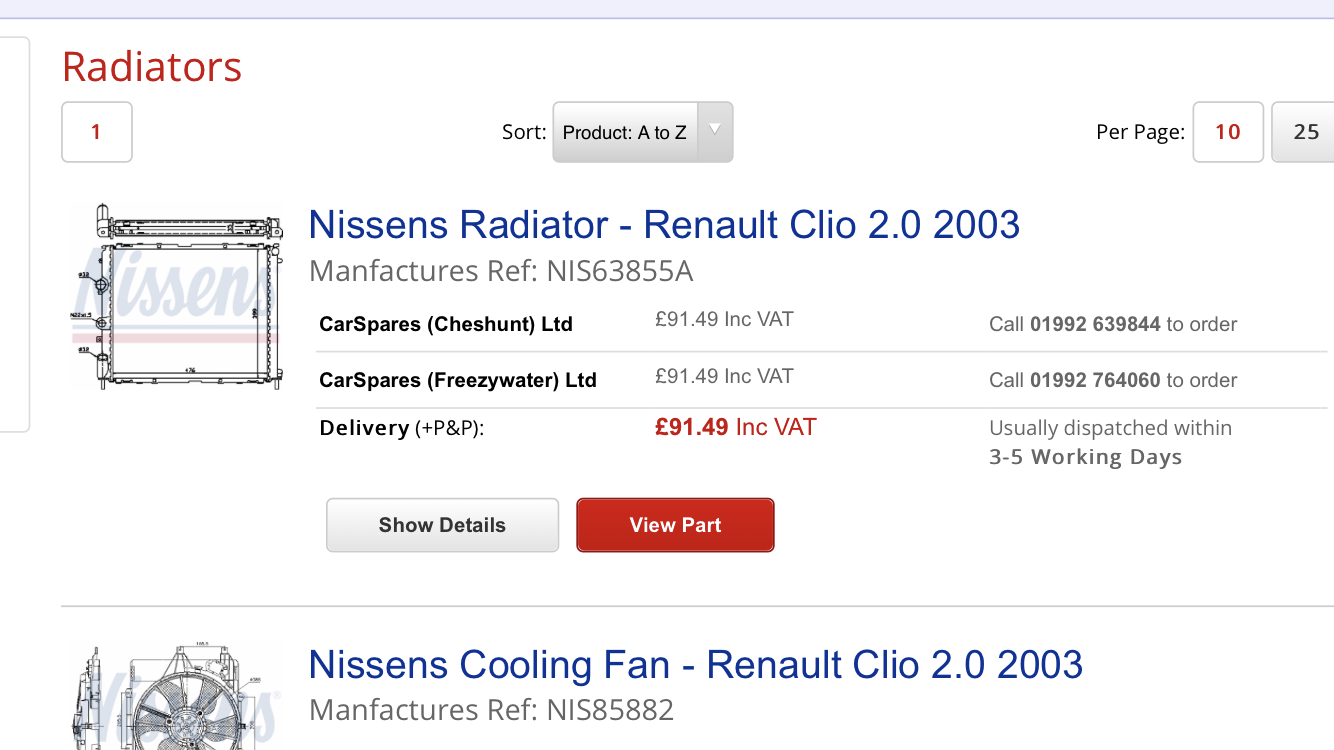Click the red delivery price £91.49
The image size is (1334, 750).
click(692, 427)
